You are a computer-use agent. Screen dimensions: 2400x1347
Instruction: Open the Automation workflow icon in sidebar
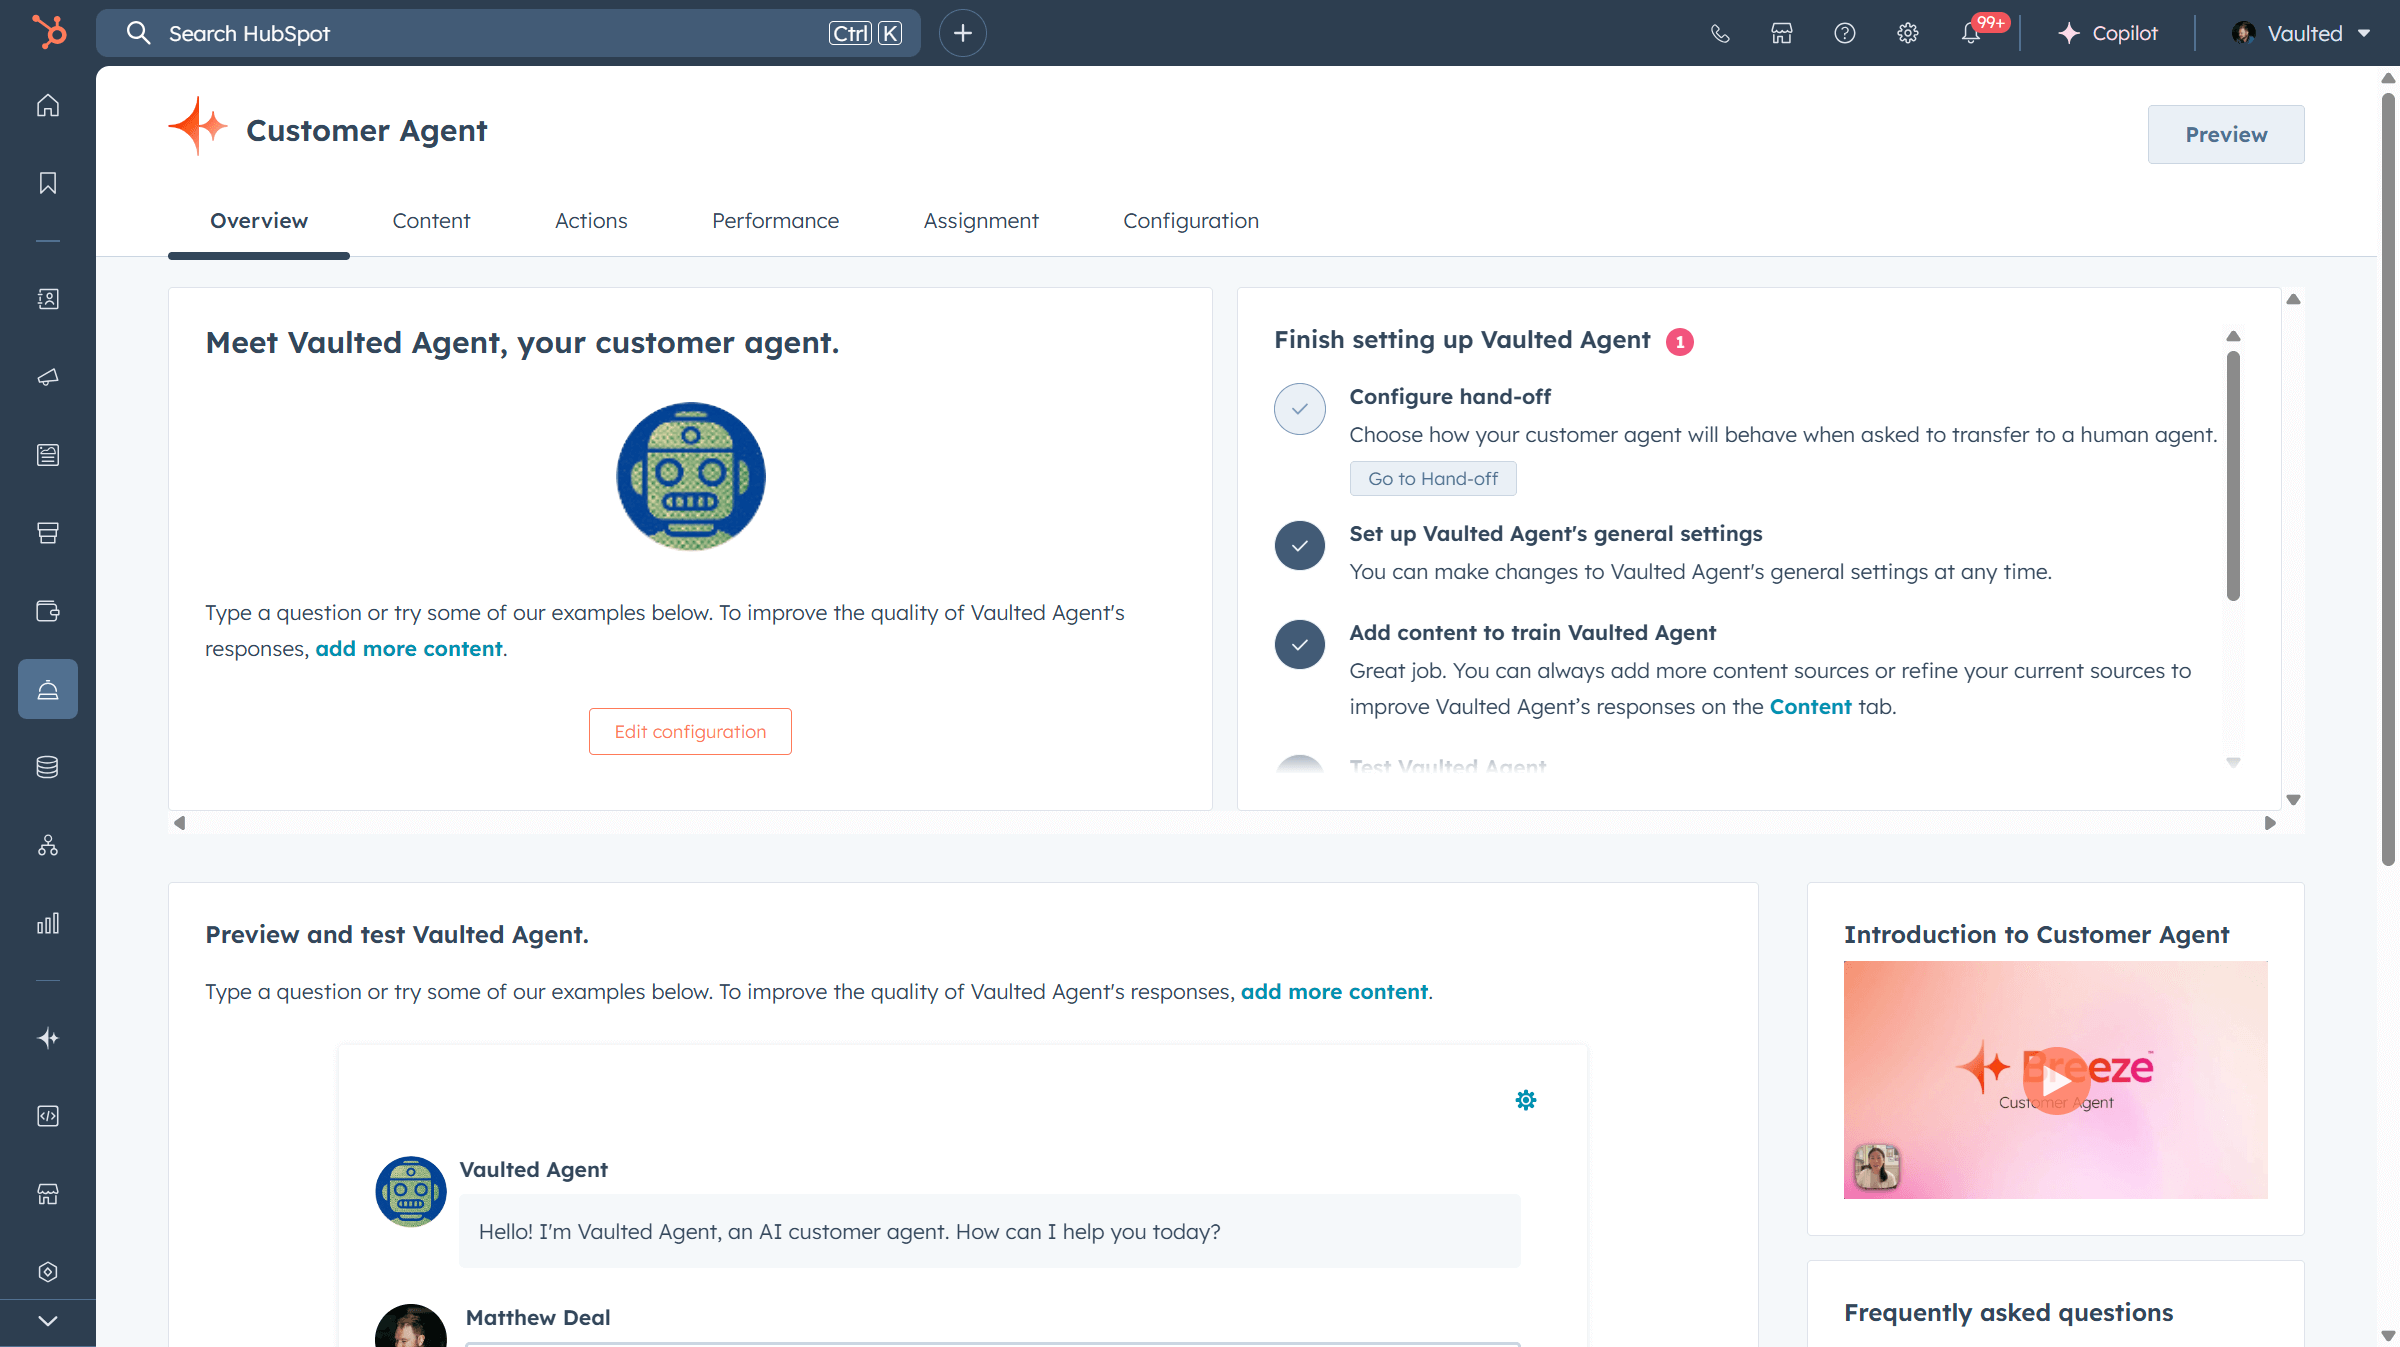pyautogui.click(x=48, y=845)
